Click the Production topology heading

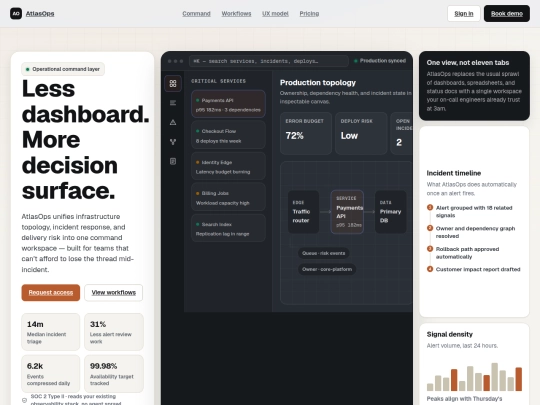[x=318, y=83]
